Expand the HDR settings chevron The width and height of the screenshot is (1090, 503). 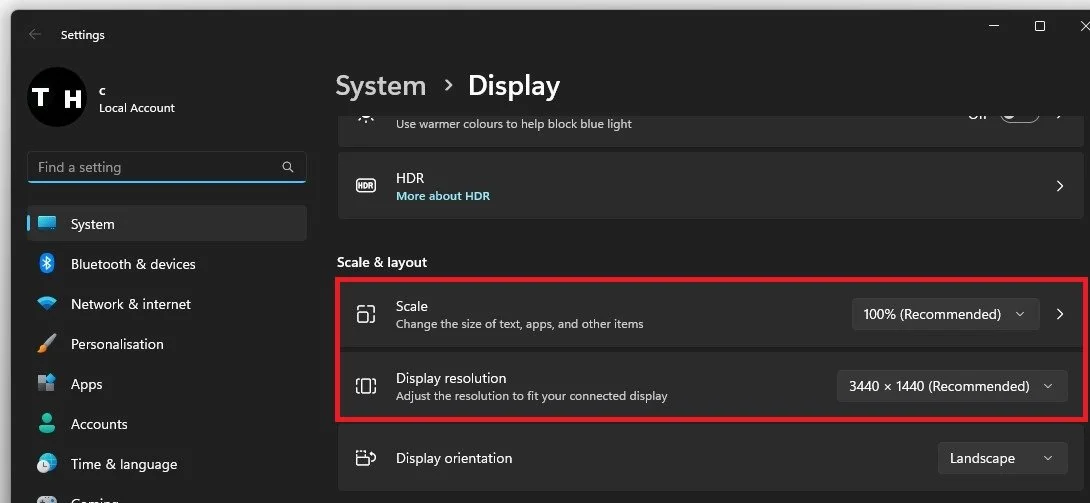pos(1060,185)
